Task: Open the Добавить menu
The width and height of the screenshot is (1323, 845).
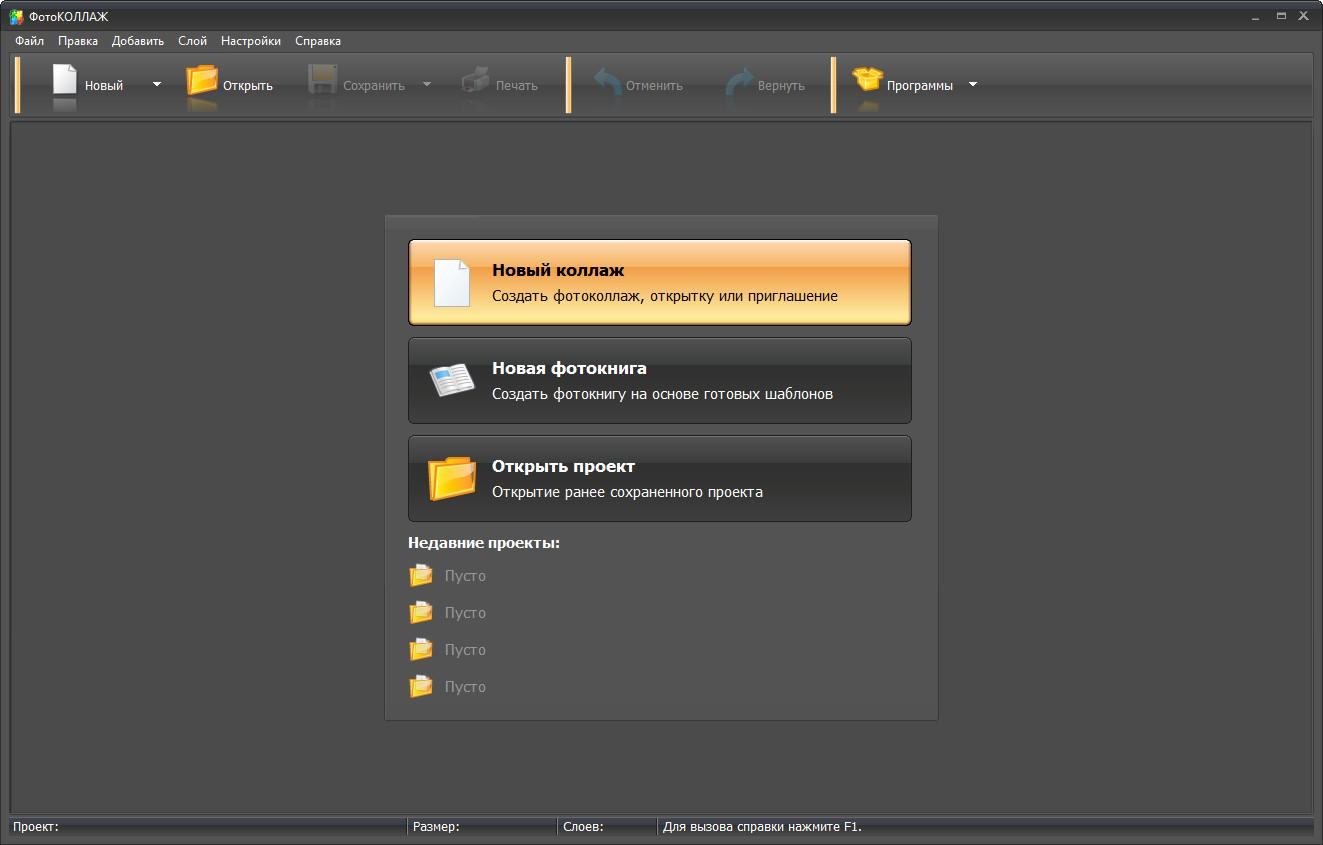Action: coord(138,41)
